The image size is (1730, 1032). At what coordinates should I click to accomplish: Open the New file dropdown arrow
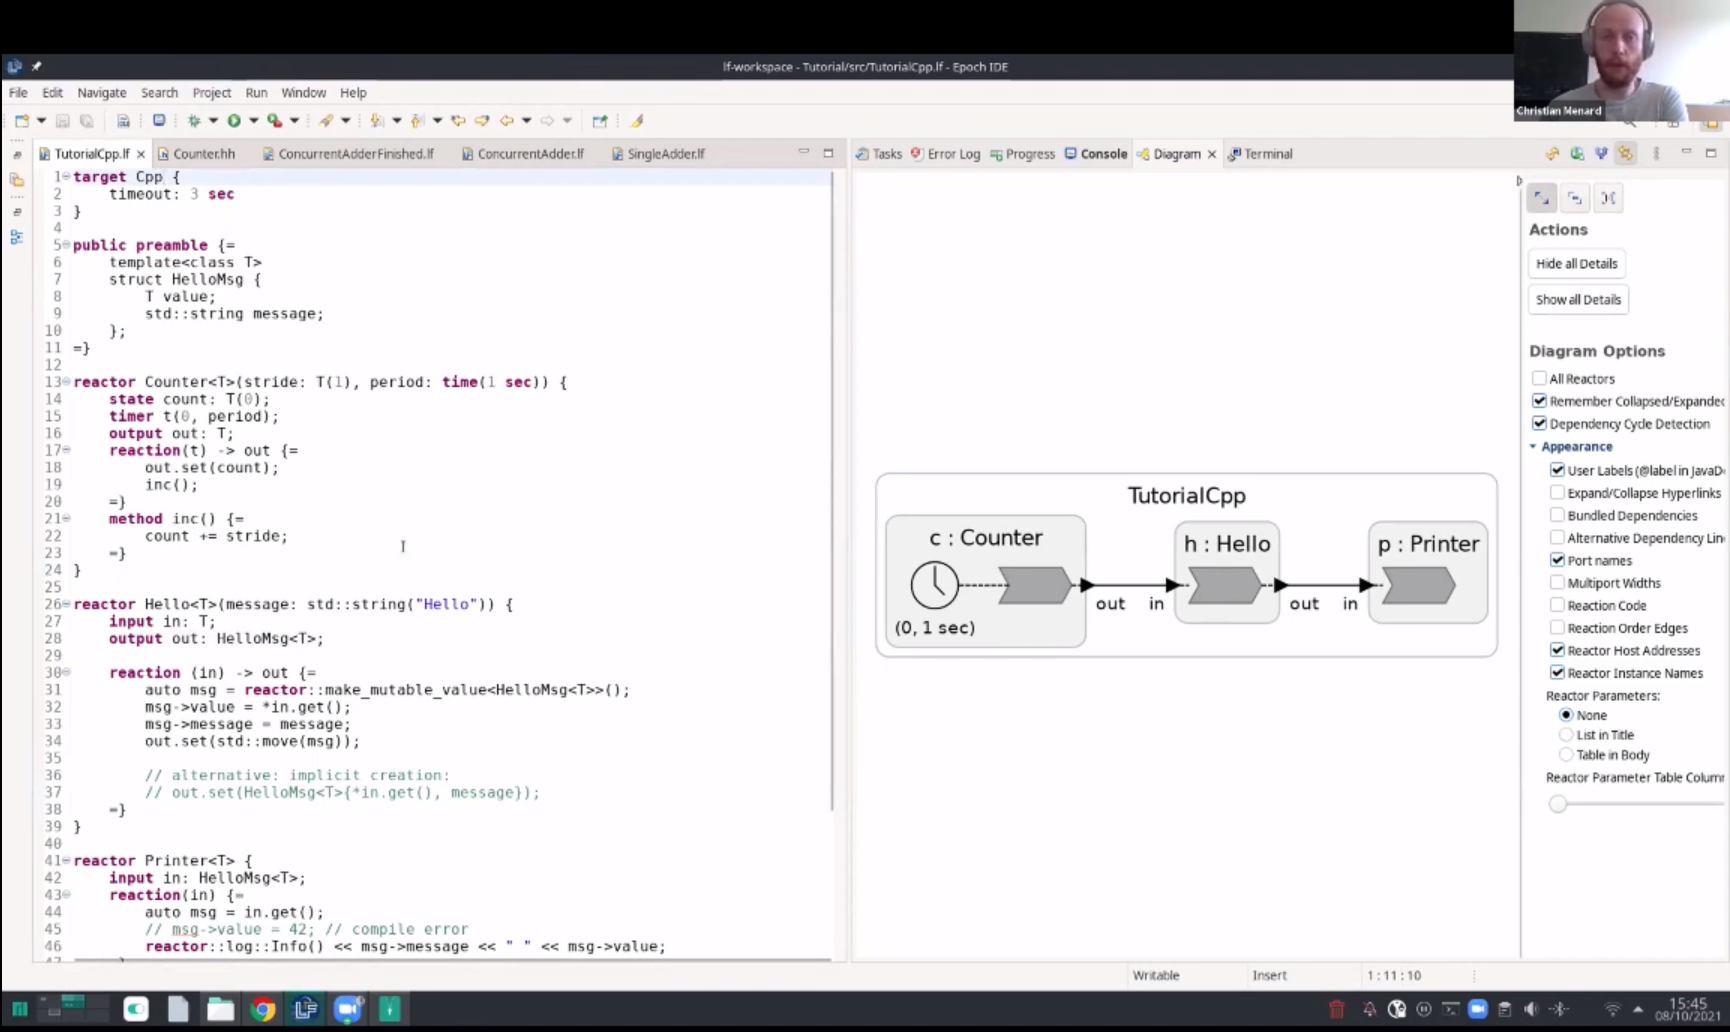(x=41, y=121)
